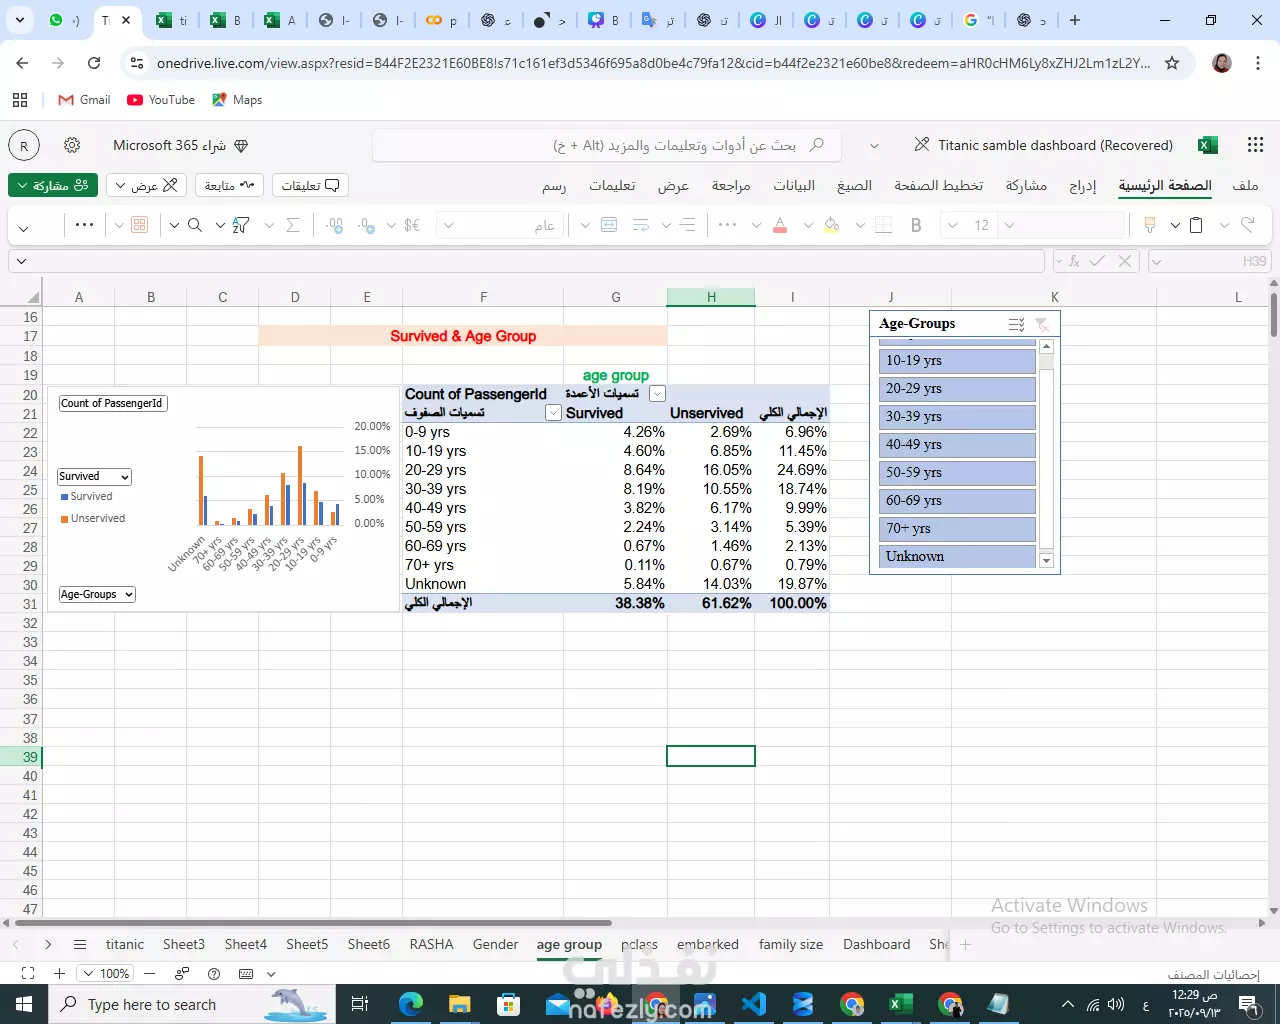This screenshot has height=1024, width=1280.
Task: Click the borders icon in the toolbar
Action: 883,225
